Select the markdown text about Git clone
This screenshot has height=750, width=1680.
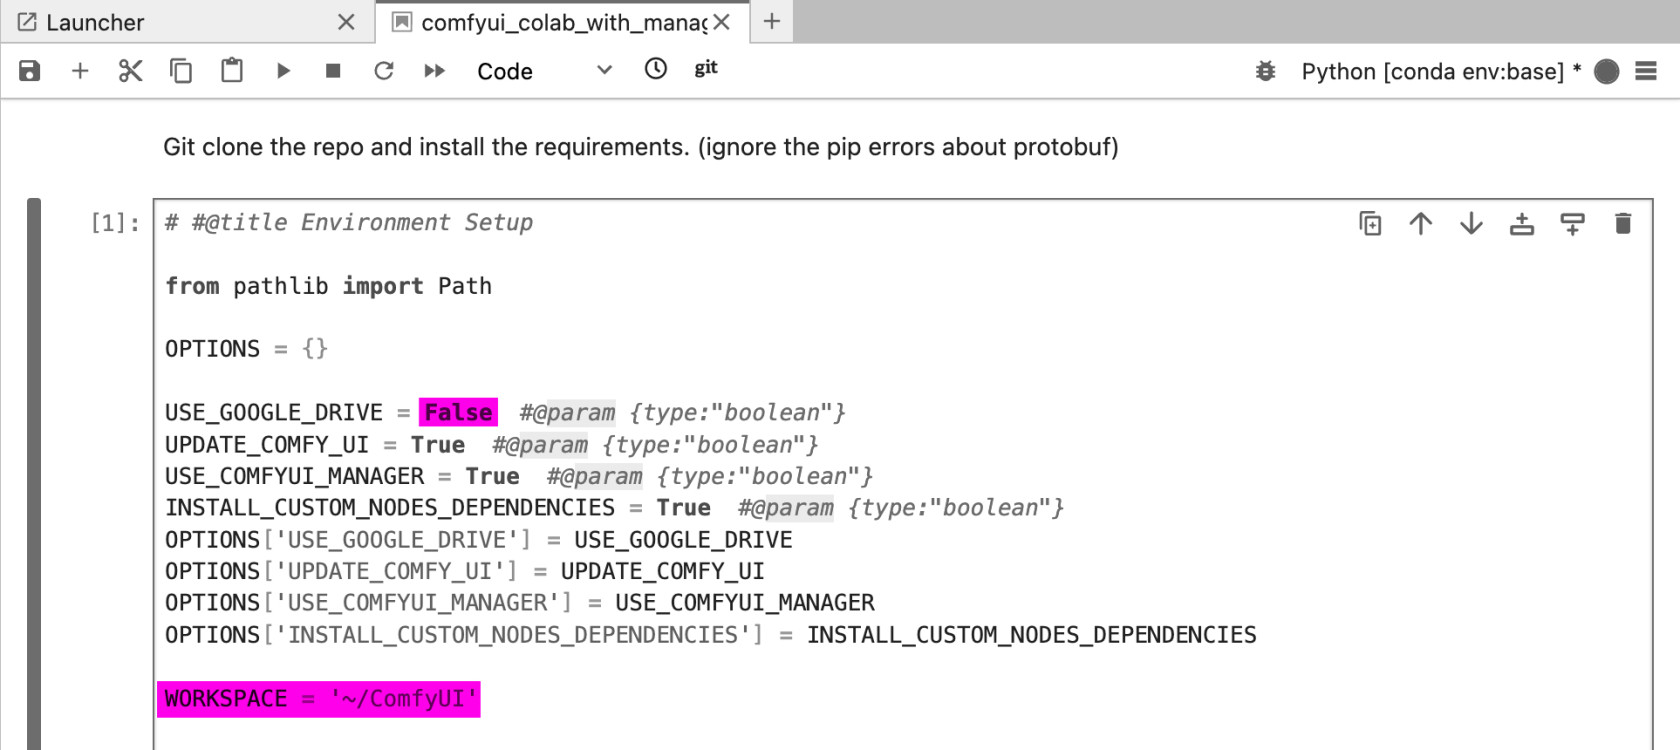pos(640,147)
